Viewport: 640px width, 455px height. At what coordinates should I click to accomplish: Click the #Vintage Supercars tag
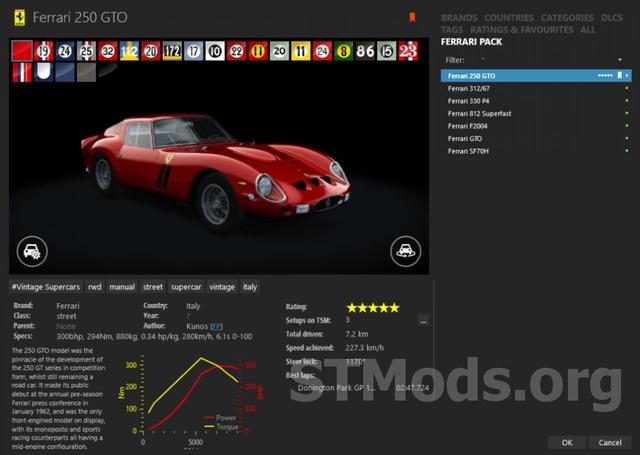pyautogui.click(x=46, y=287)
